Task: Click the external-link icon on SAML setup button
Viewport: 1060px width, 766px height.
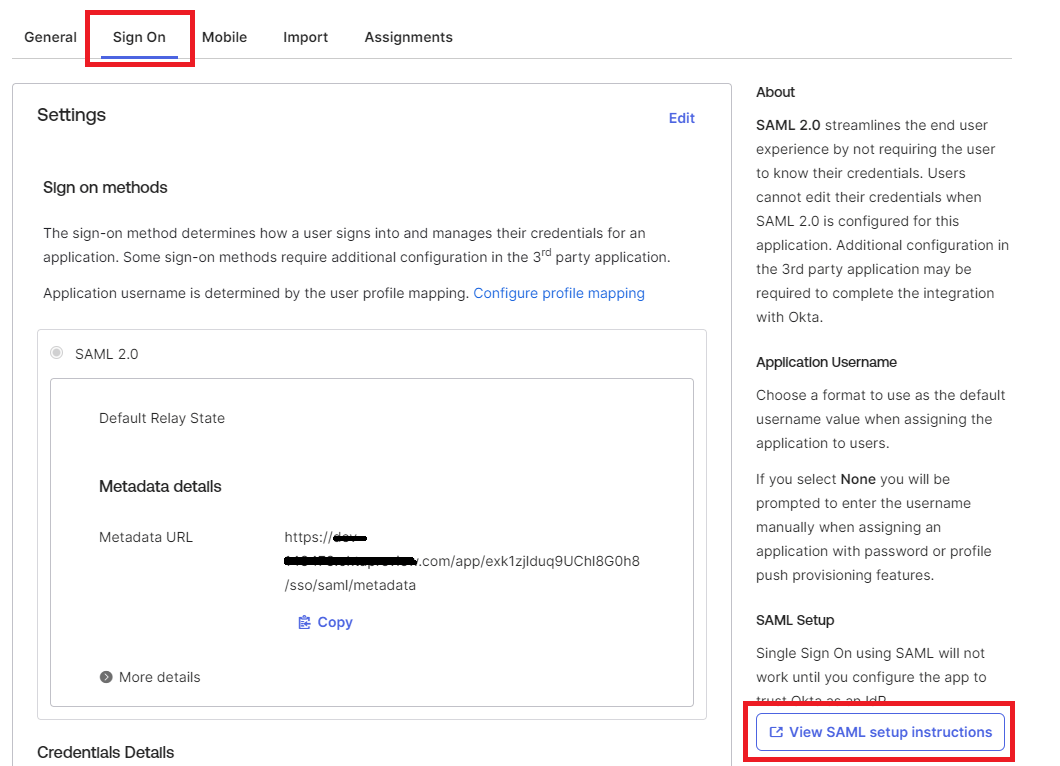Action: coord(775,732)
